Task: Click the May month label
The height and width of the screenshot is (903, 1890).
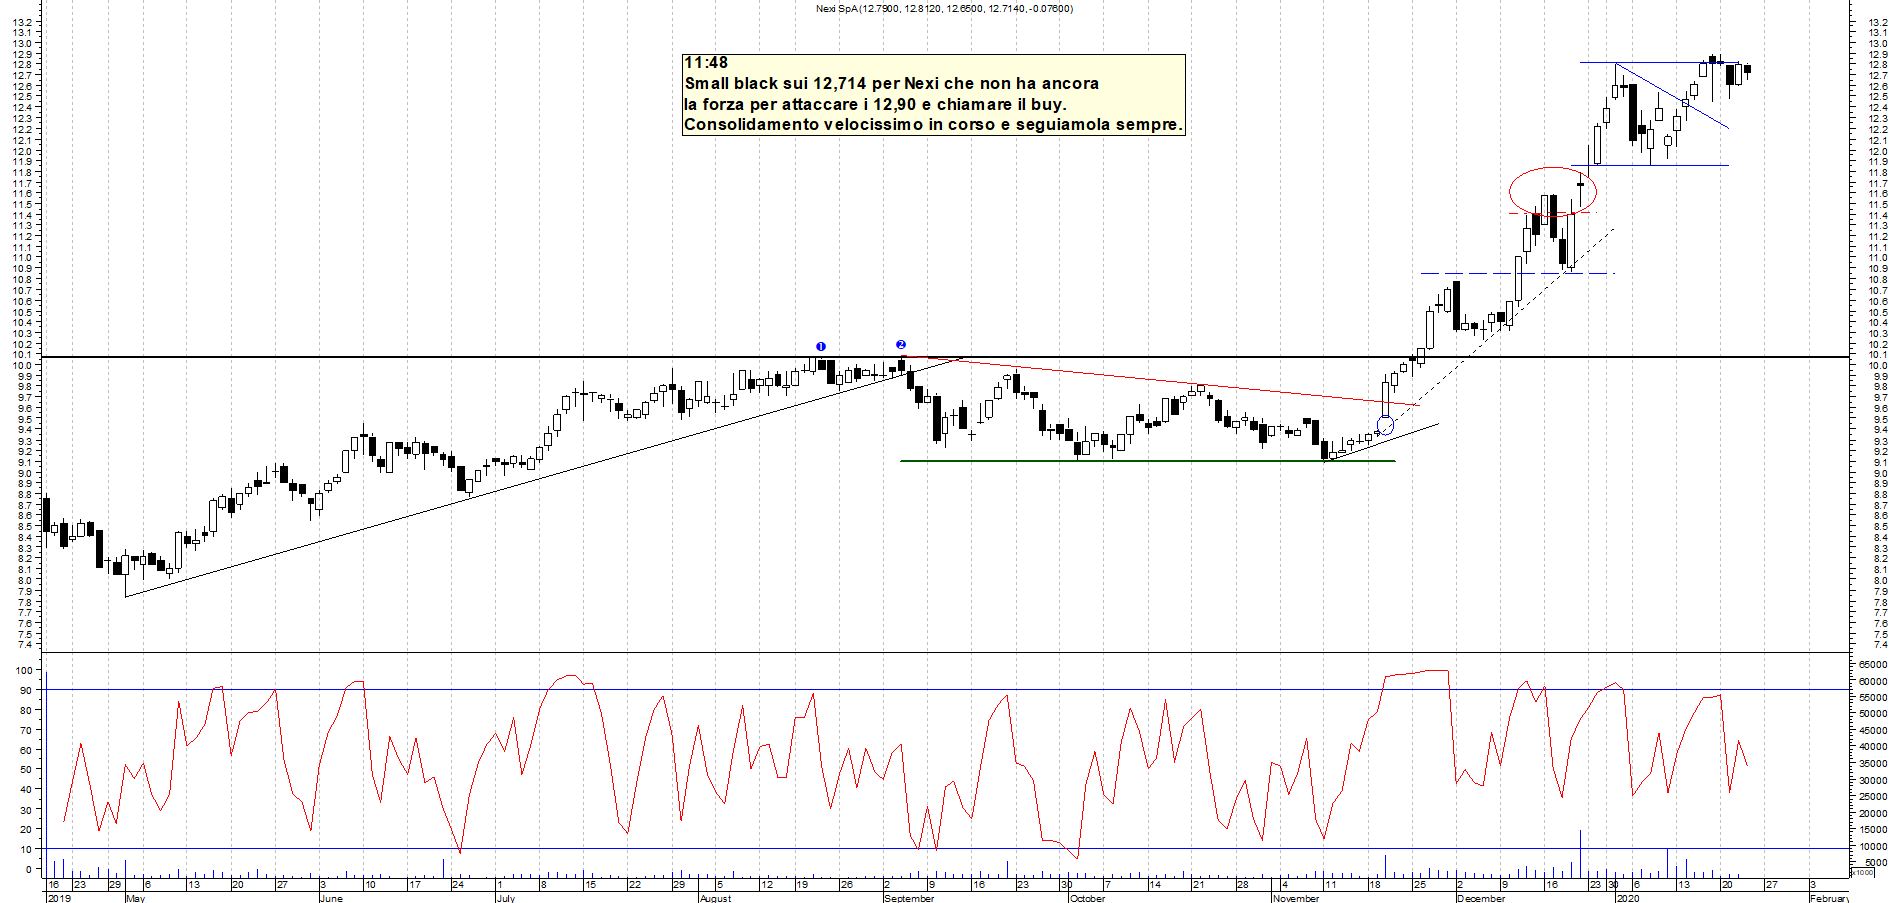Action: (136, 898)
